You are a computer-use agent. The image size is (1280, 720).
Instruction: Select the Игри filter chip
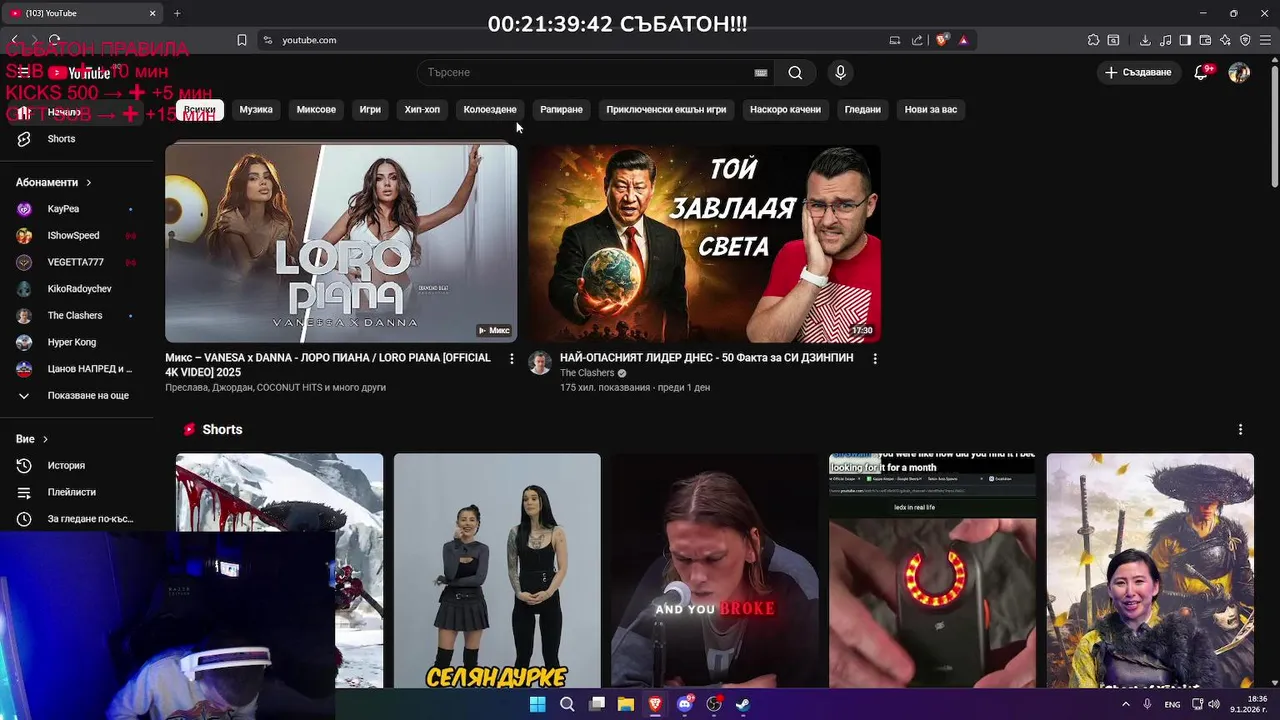coord(370,109)
